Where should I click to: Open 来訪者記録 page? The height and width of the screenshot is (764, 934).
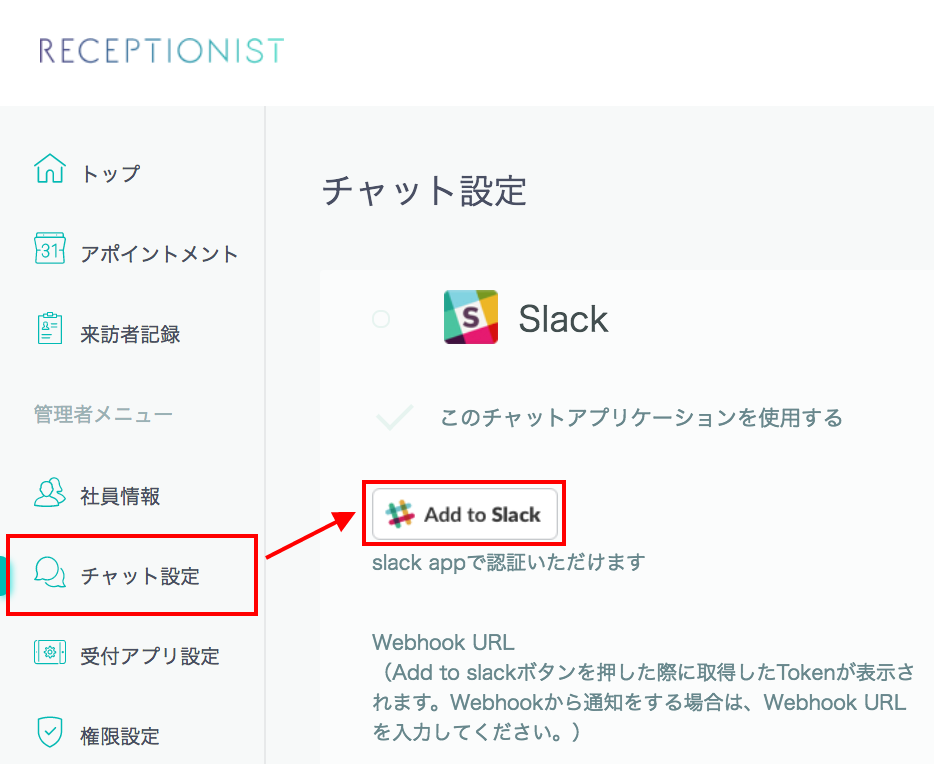click(x=130, y=334)
